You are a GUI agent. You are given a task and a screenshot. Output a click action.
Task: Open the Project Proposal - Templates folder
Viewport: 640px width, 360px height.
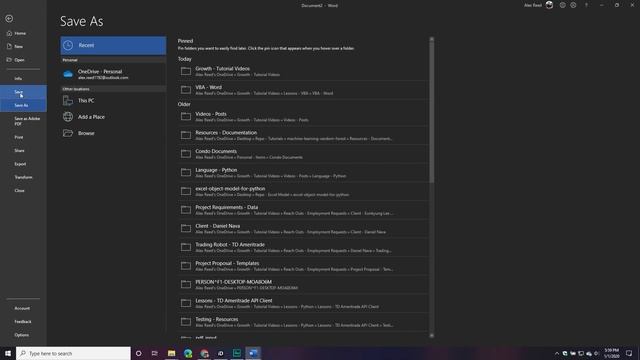(303, 266)
